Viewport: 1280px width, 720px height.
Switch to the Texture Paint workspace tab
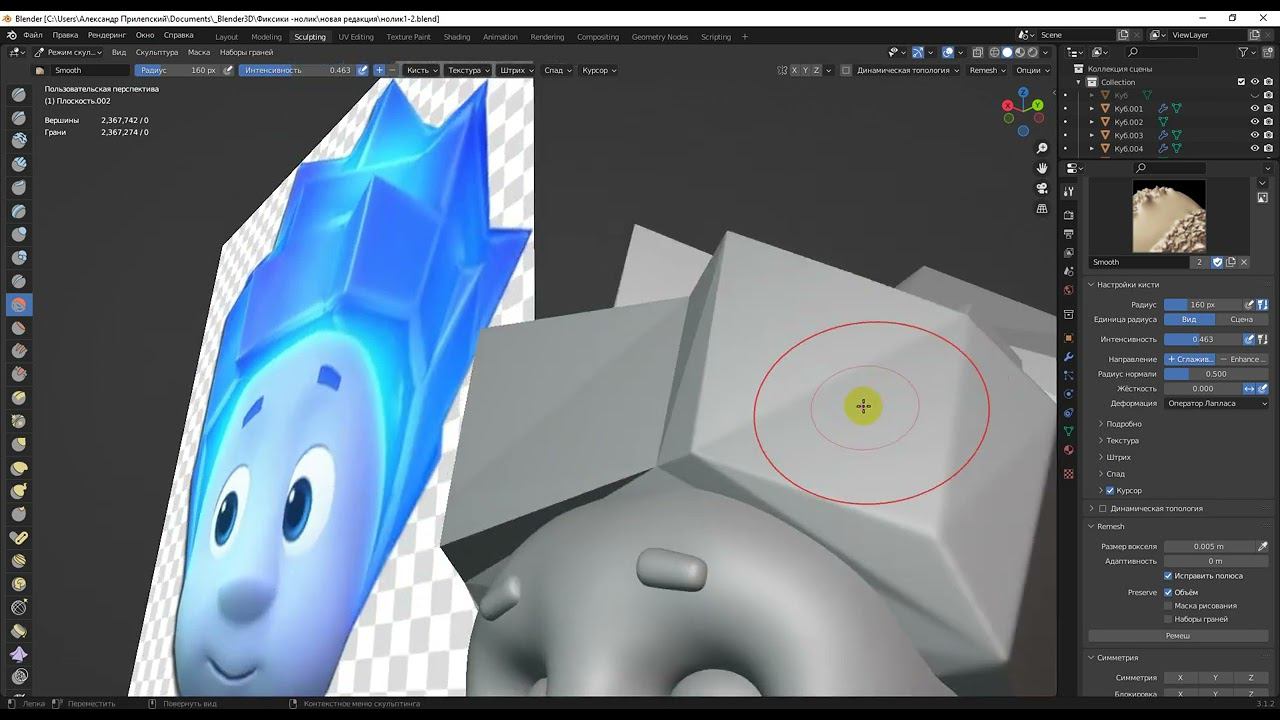(x=408, y=37)
